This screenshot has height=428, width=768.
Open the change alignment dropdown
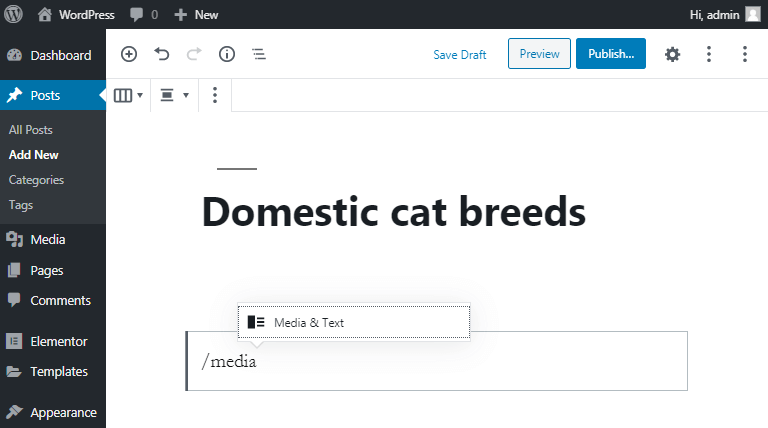pyautogui.click(x=174, y=95)
